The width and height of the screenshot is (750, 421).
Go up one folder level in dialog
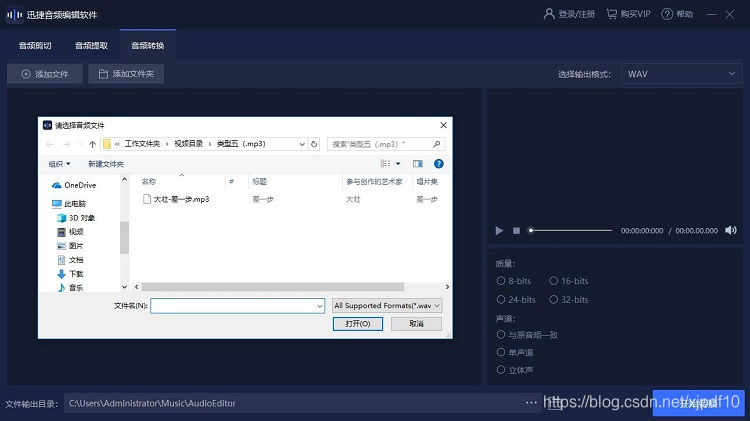pos(92,144)
